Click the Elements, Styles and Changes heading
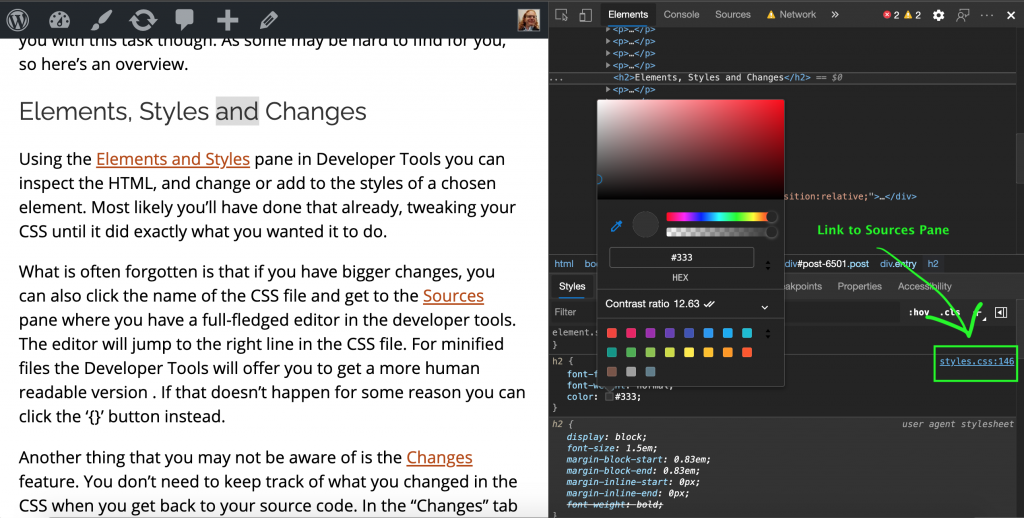 193,112
